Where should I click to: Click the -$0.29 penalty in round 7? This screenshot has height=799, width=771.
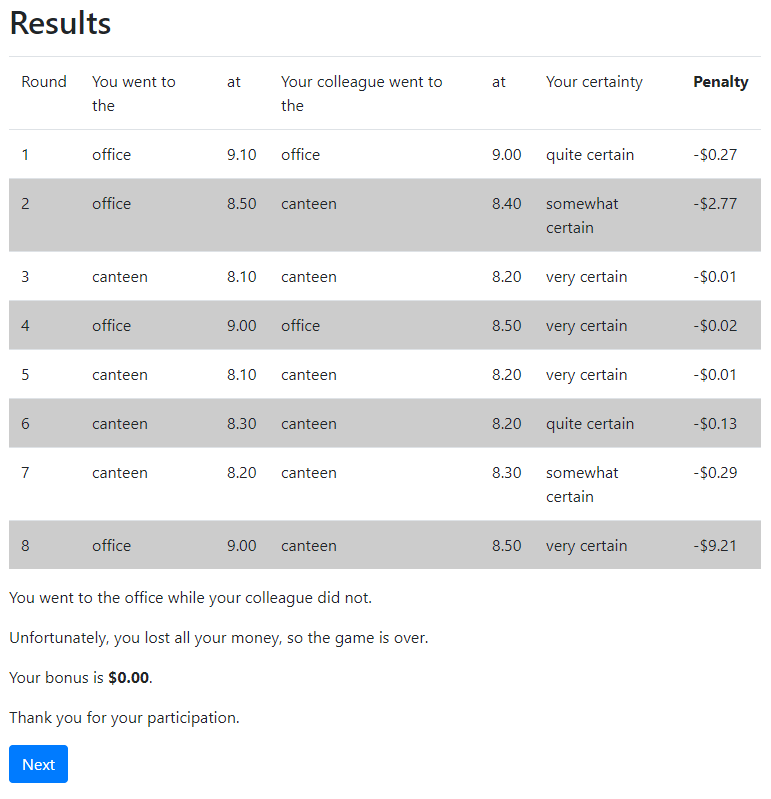point(715,473)
